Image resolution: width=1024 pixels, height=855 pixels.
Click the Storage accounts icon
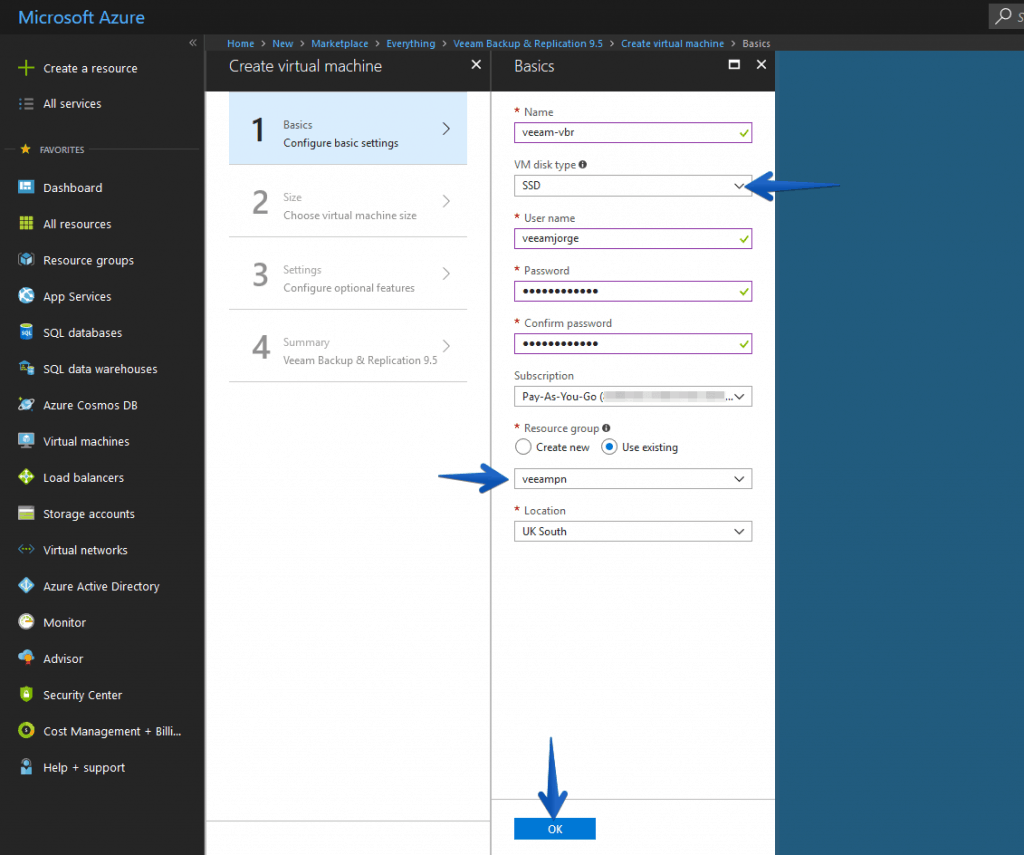coord(26,513)
